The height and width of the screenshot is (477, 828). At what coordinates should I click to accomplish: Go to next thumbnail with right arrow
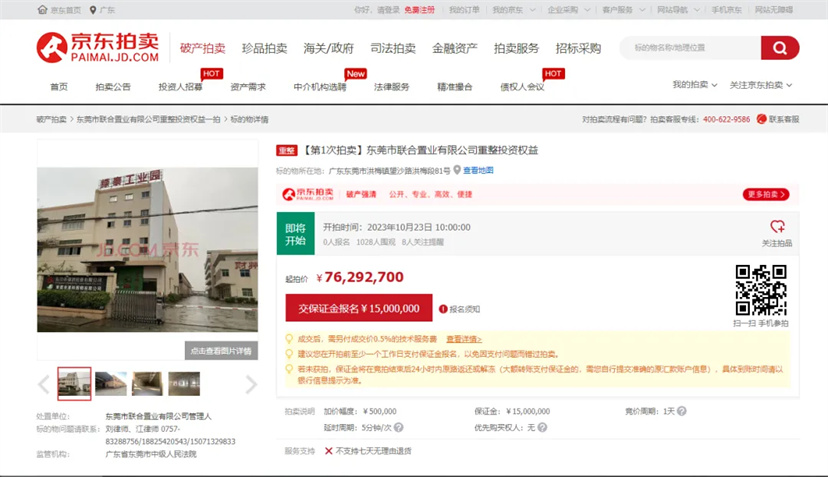[251, 384]
